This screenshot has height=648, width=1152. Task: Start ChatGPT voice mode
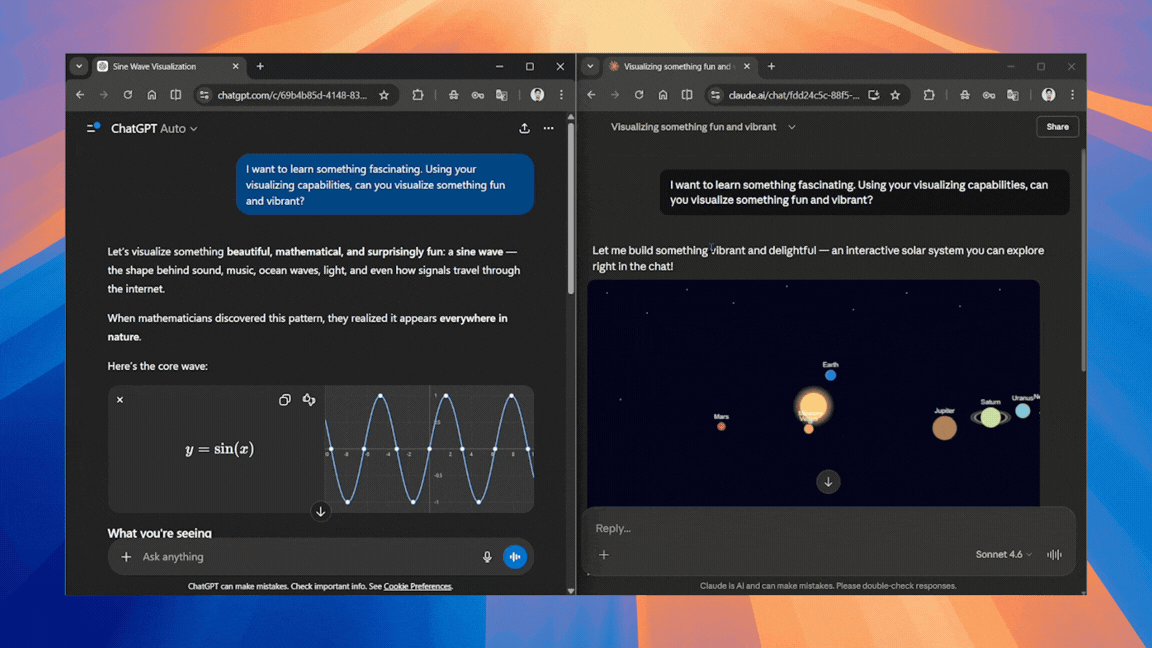coord(515,556)
